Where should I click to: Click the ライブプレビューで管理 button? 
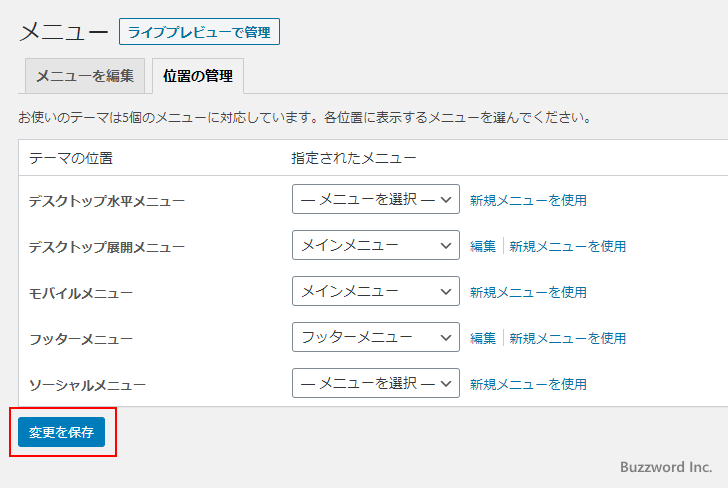[199, 32]
